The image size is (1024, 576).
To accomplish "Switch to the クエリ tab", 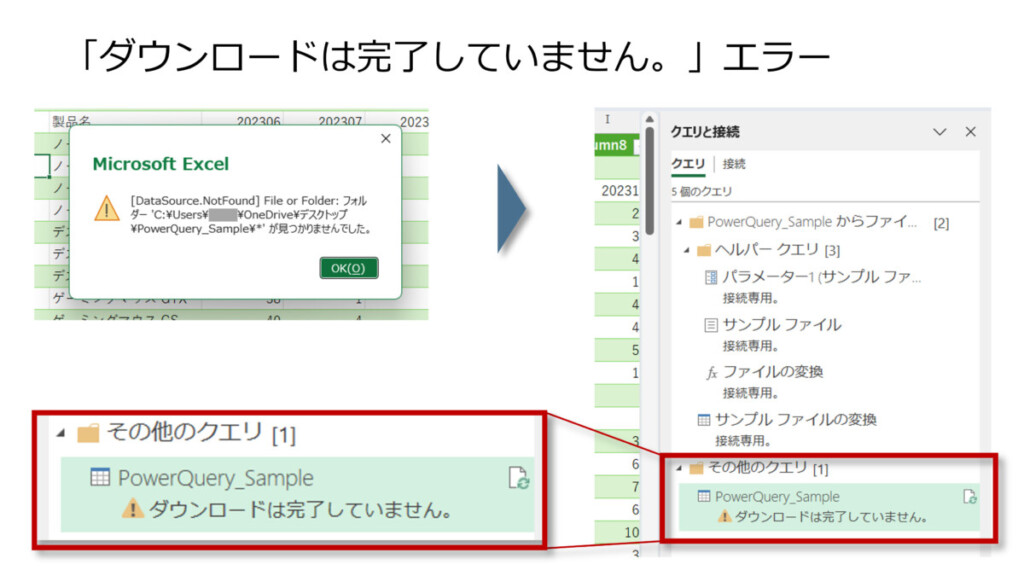I will [687, 164].
